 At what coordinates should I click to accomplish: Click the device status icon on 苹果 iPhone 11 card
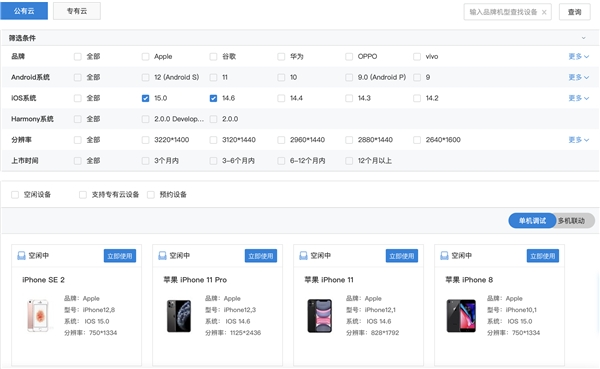[x=303, y=256]
